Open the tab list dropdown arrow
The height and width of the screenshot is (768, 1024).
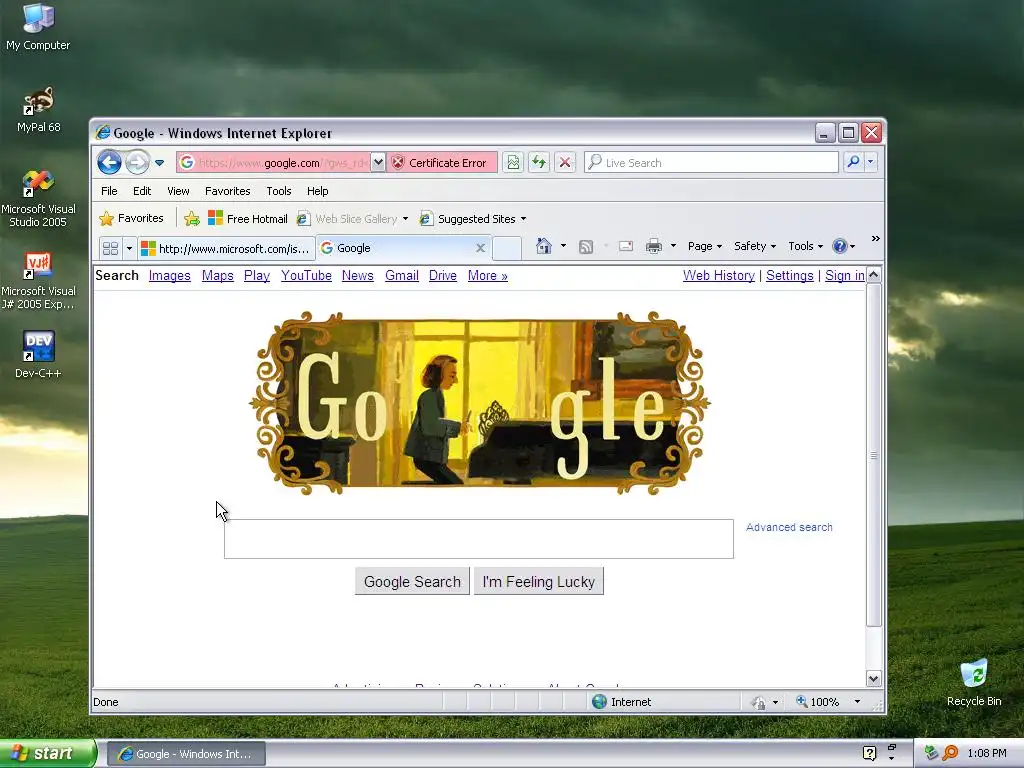[129, 248]
